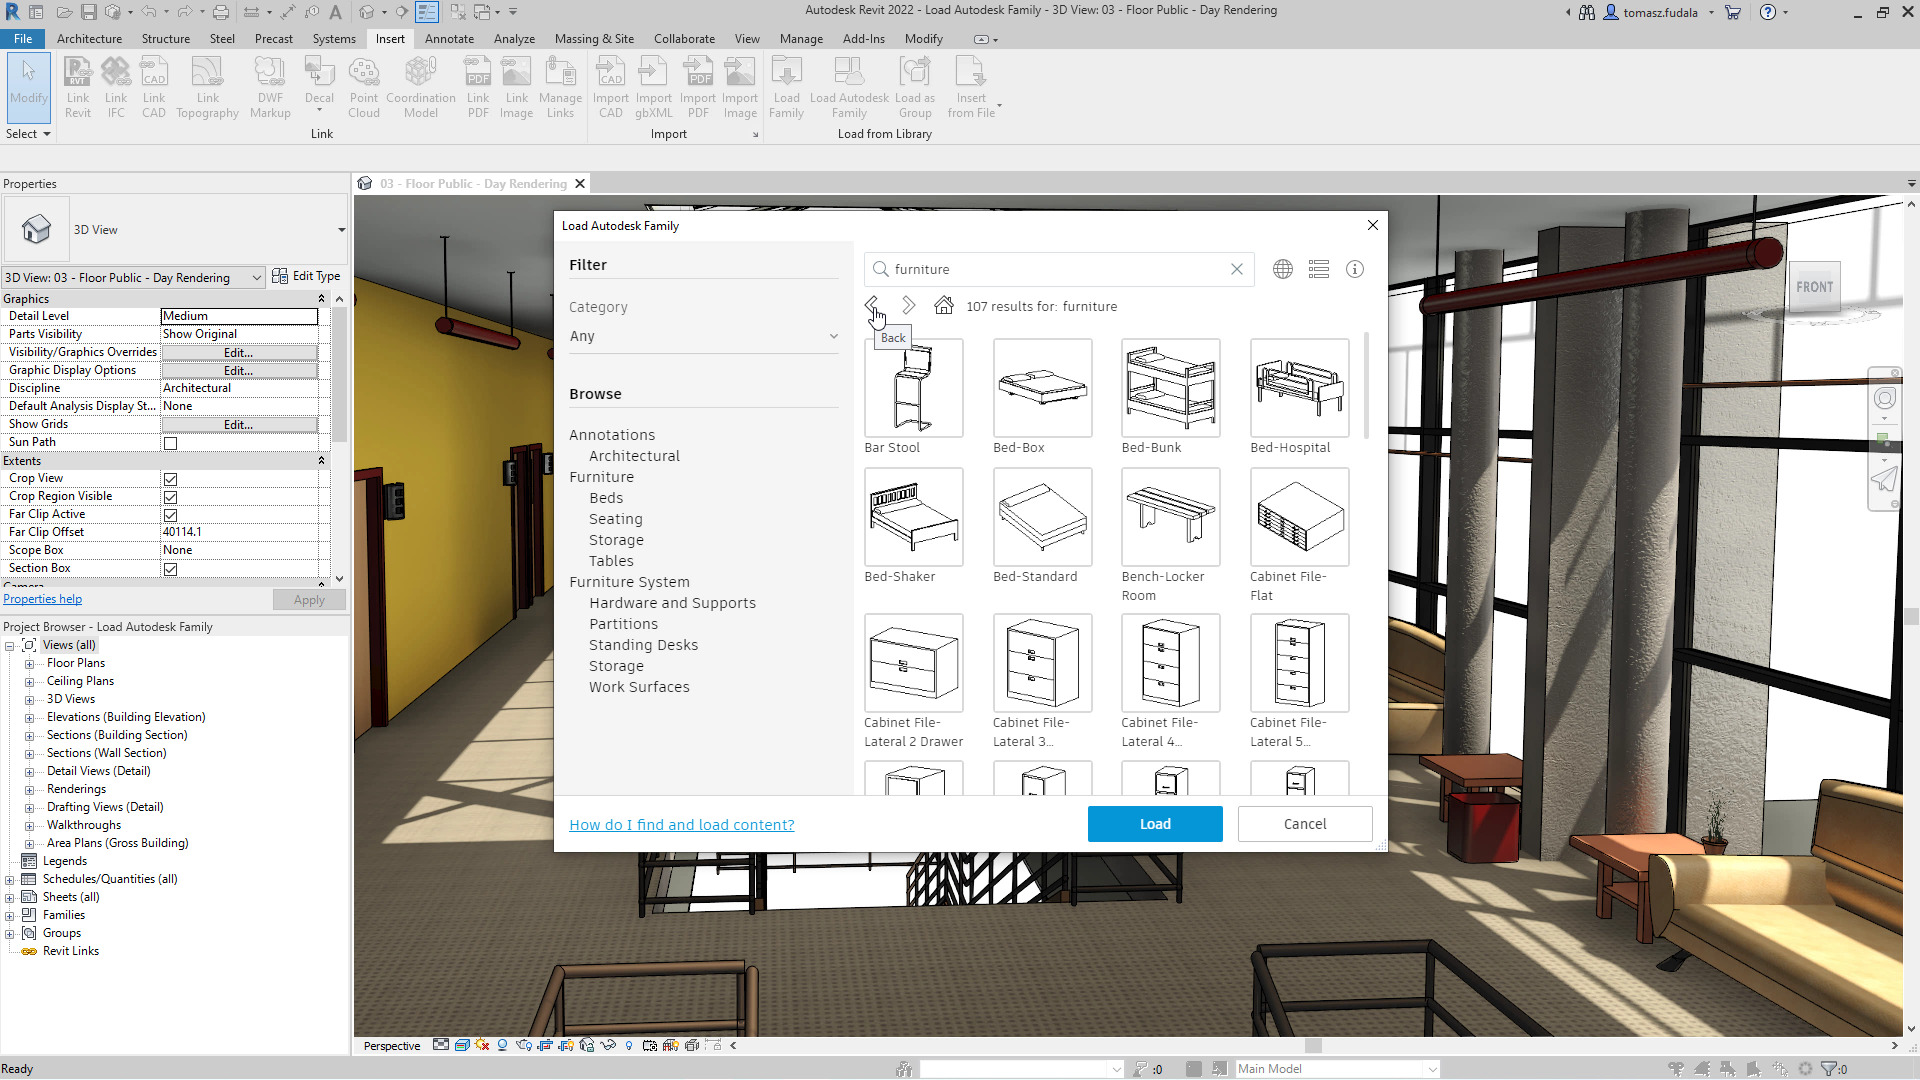Click the search field containing furniture

click(x=1058, y=269)
